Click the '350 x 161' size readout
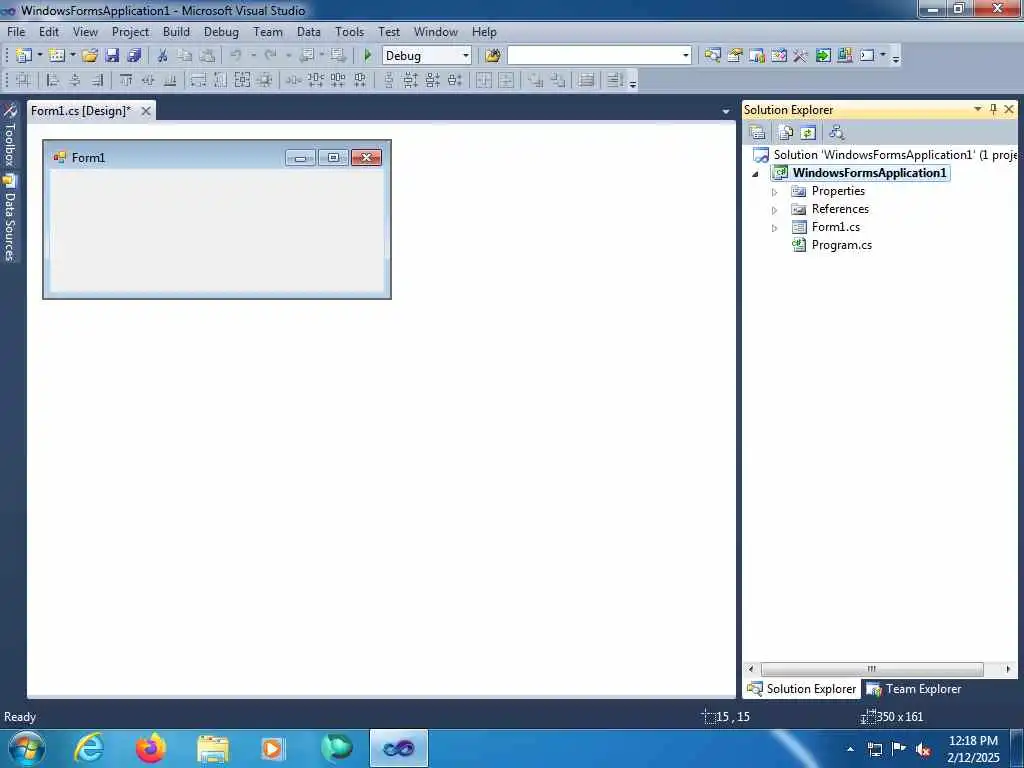Image resolution: width=1024 pixels, height=768 pixels. (899, 716)
